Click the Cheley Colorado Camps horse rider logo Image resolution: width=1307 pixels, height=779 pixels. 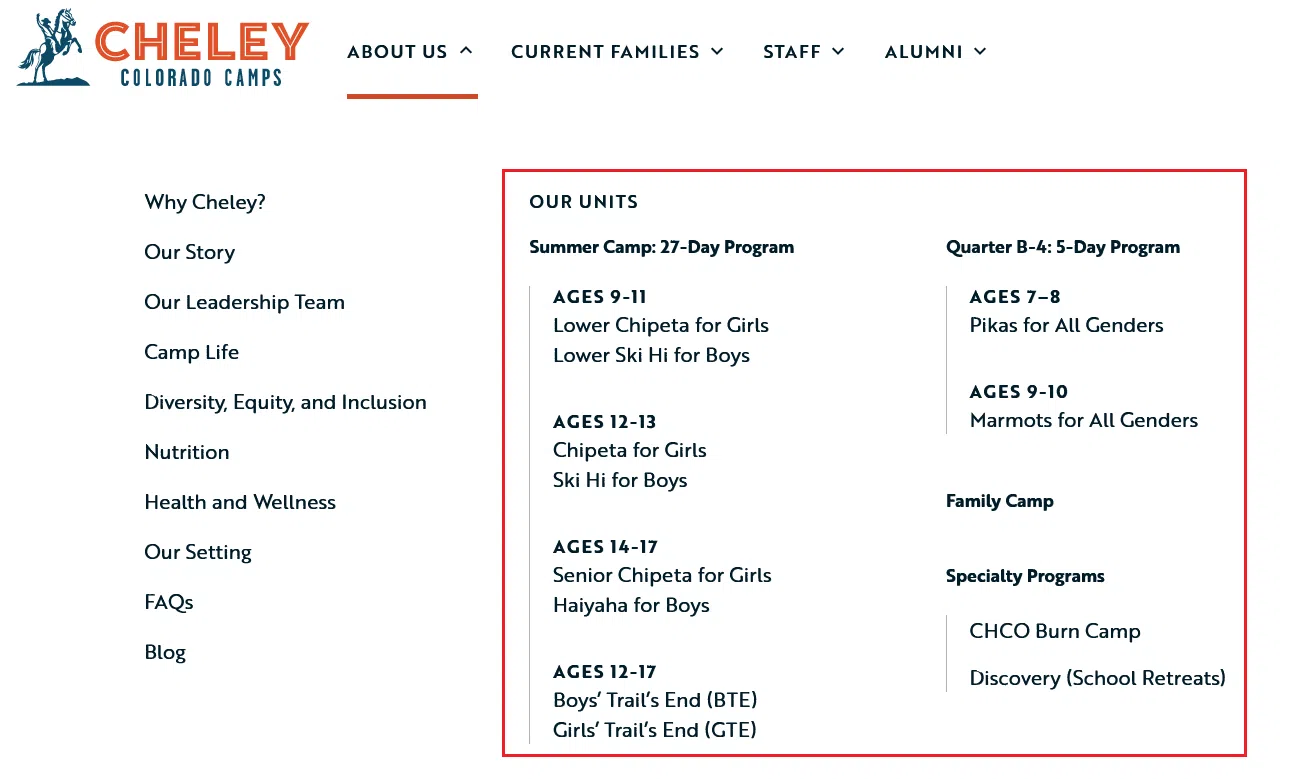click(x=52, y=45)
